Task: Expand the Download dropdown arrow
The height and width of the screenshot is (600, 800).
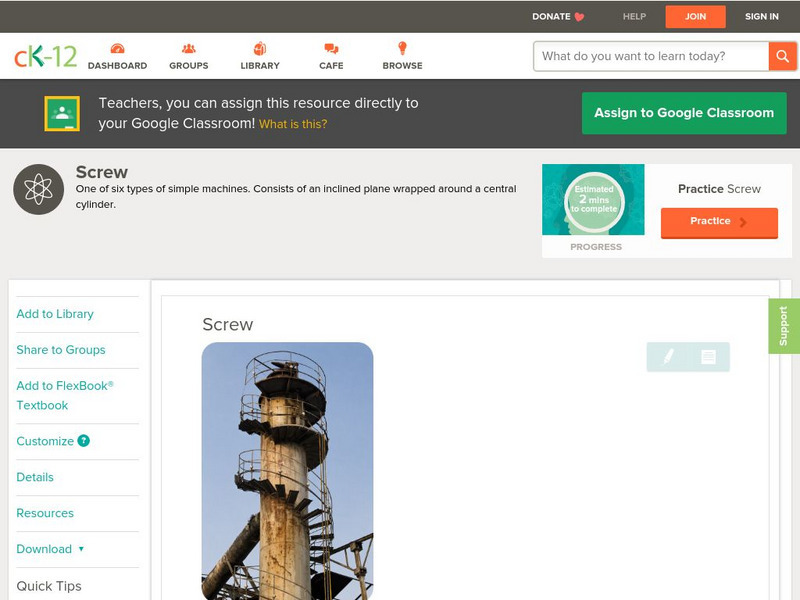Action: 81,549
